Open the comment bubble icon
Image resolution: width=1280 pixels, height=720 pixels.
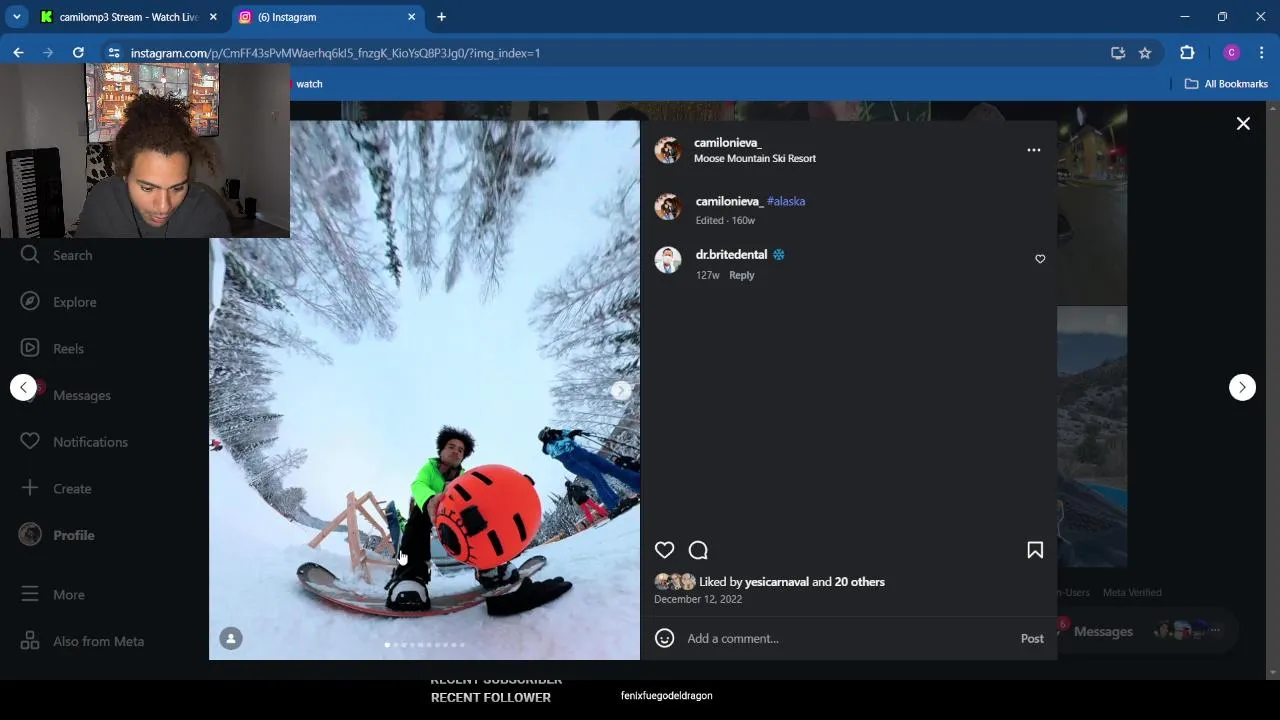coord(698,550)
